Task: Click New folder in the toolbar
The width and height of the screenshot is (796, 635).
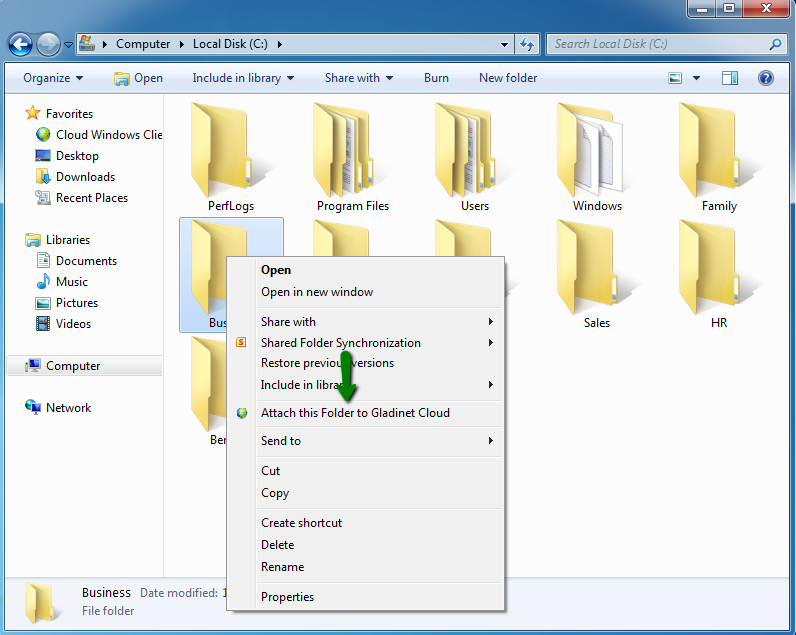Action: click(x=508, y=78)
